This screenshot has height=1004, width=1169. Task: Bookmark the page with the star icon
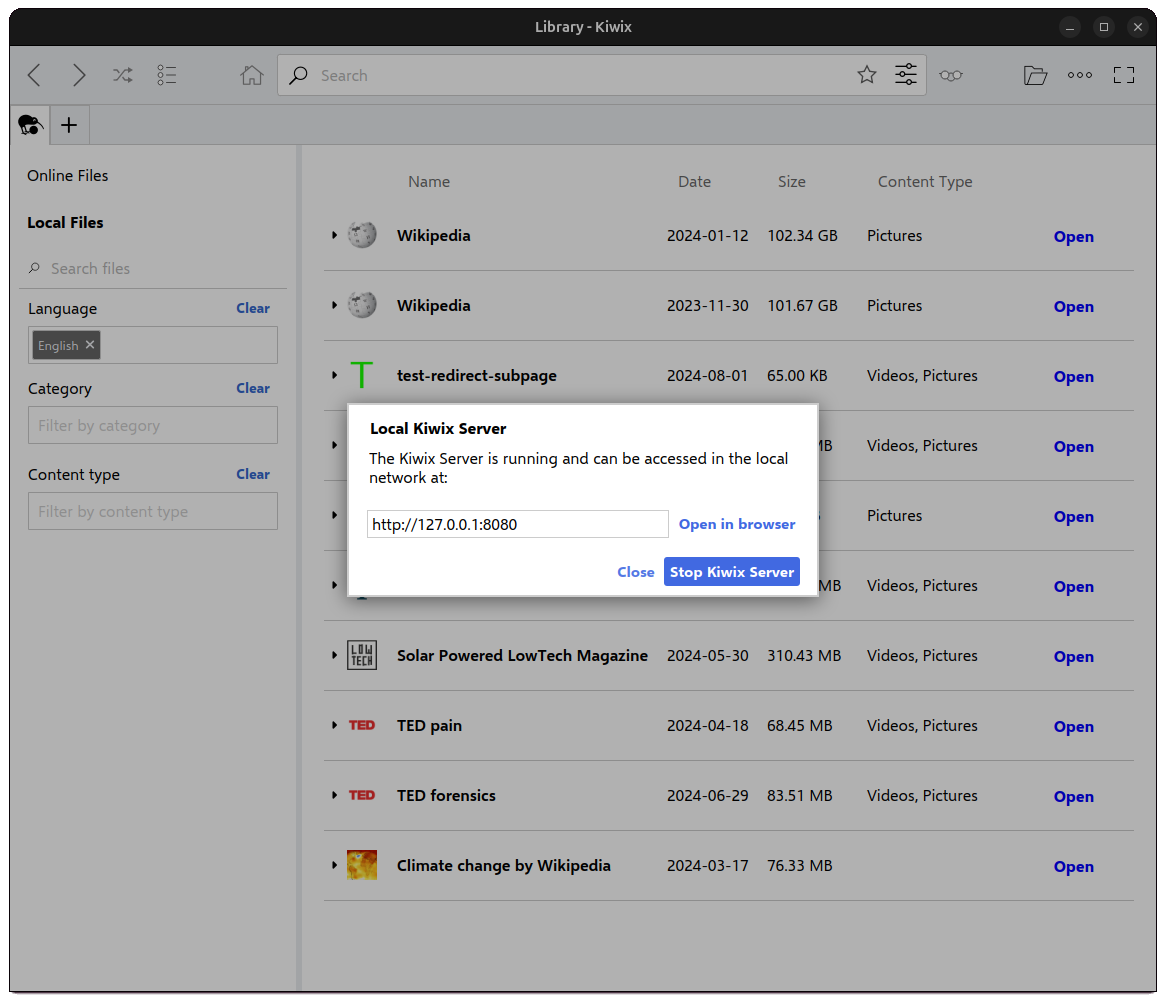[867, 75]
